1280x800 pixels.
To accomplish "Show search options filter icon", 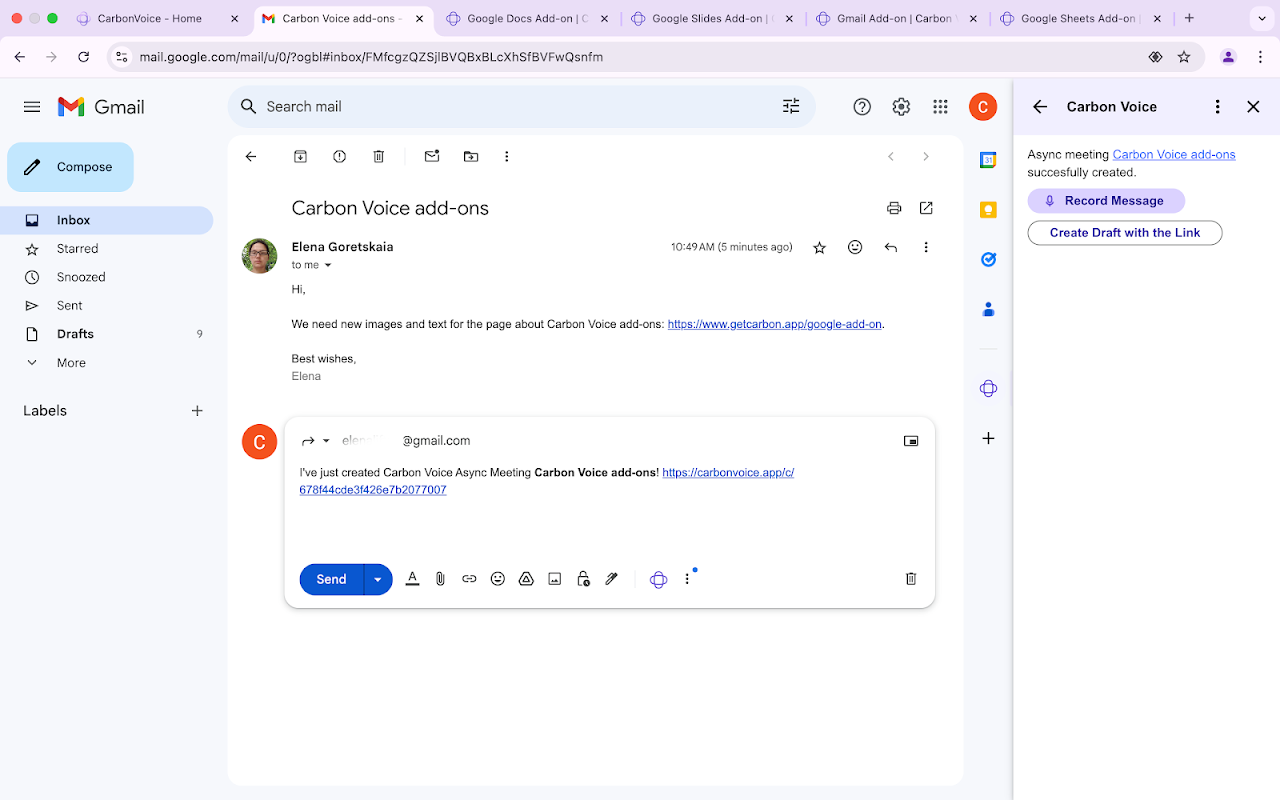I will (x=791, y=107).
